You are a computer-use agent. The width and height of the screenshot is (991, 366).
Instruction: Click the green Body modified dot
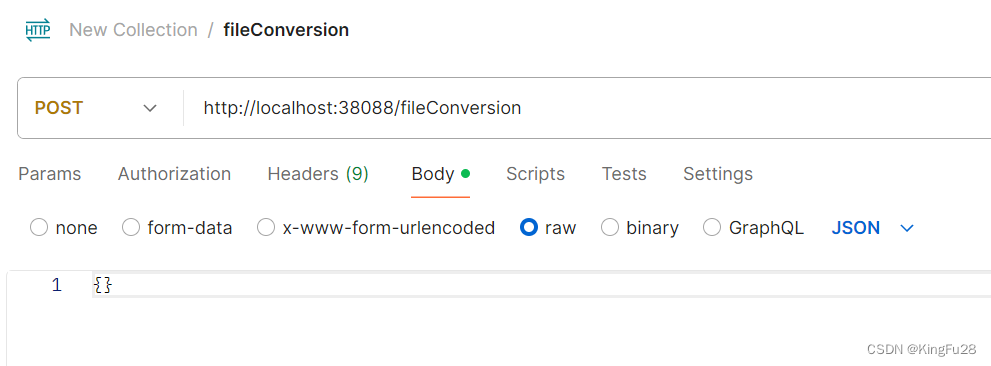(466, 173)
